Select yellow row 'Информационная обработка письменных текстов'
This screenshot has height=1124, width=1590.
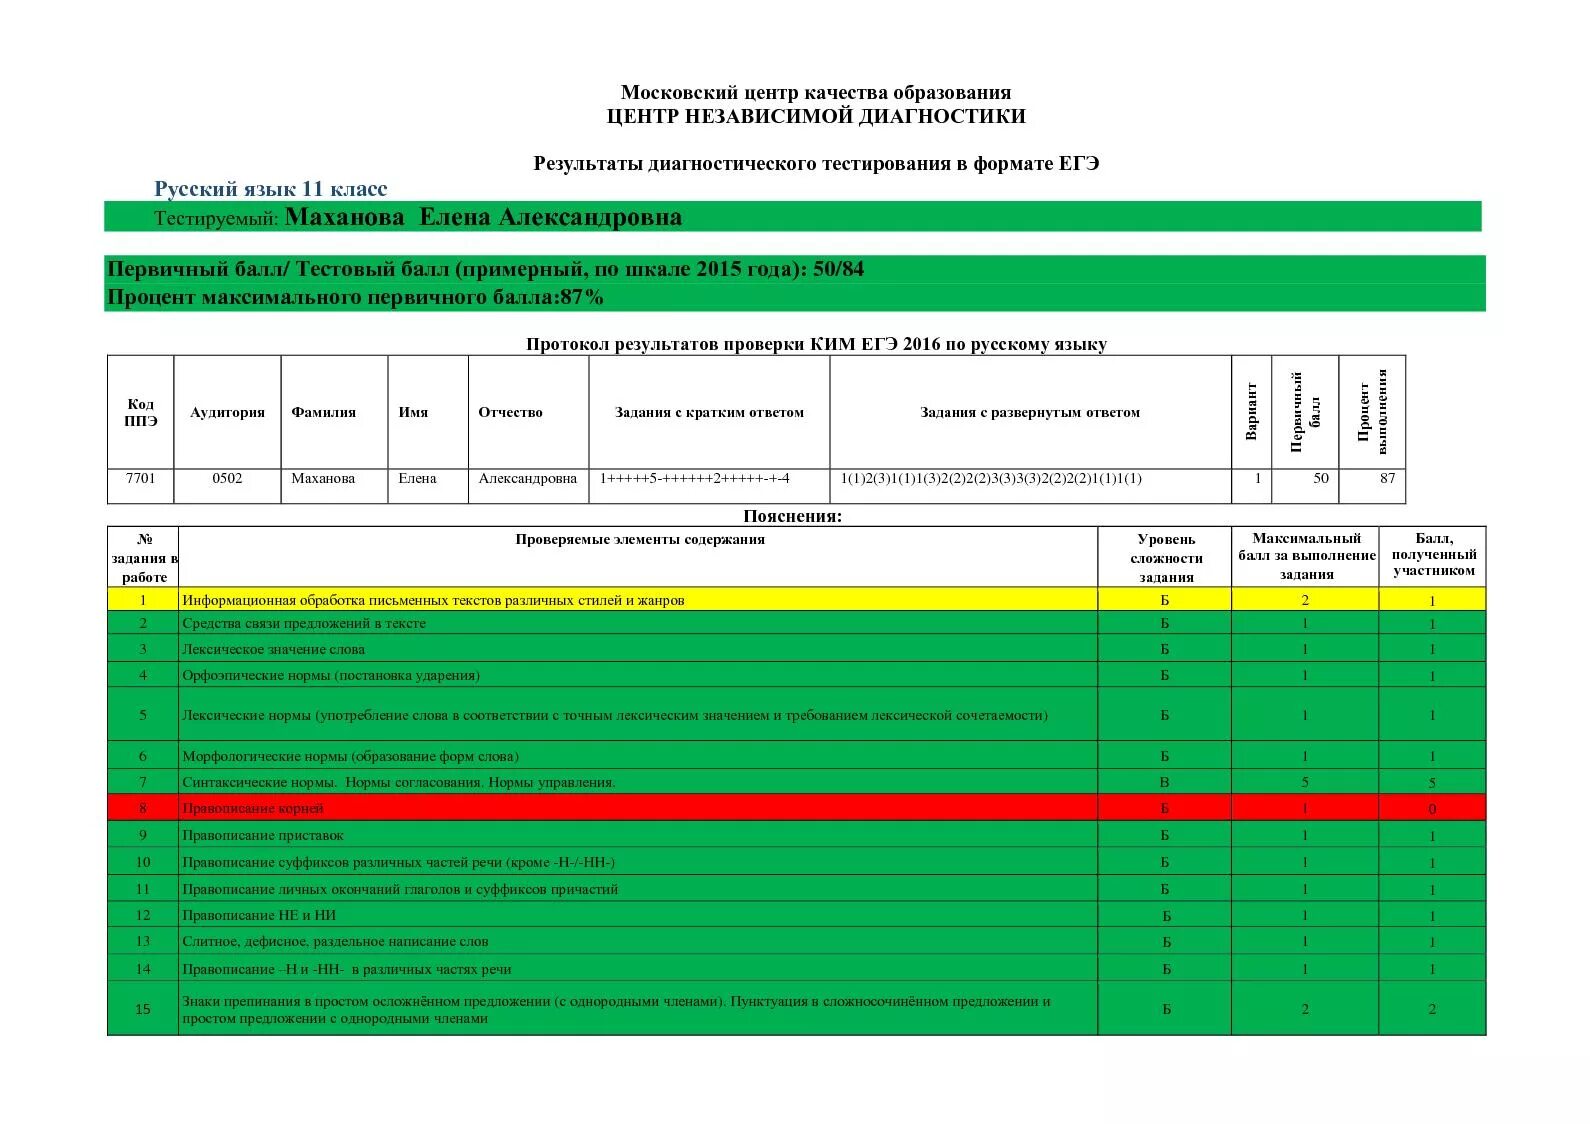[797, 600]
